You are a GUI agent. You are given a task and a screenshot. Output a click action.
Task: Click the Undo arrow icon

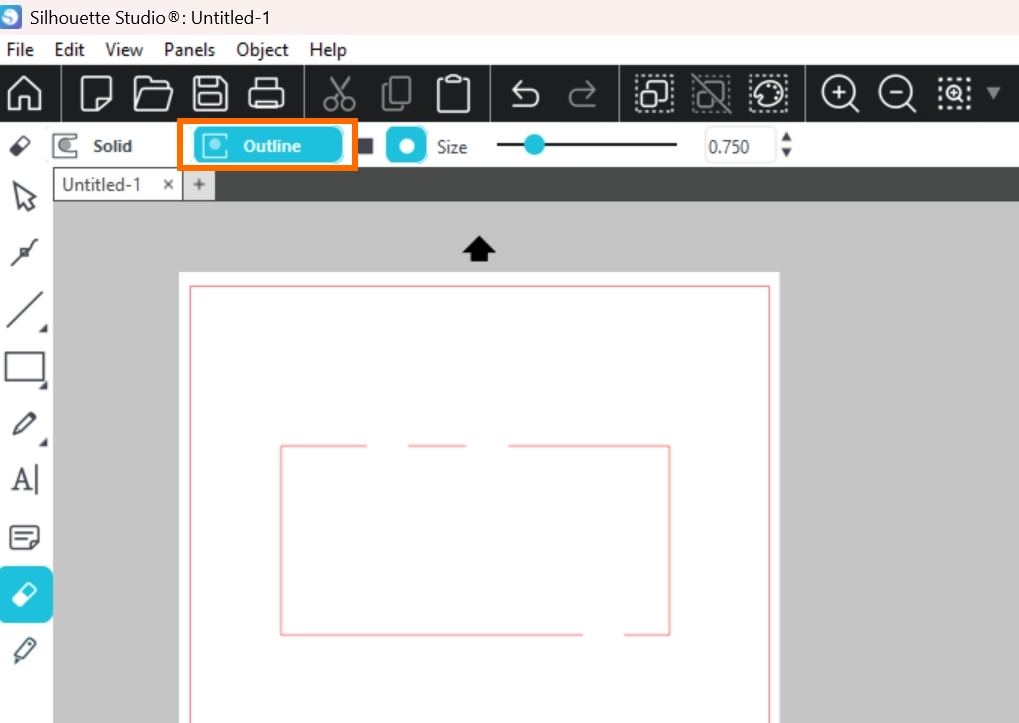tap(525, 94)
